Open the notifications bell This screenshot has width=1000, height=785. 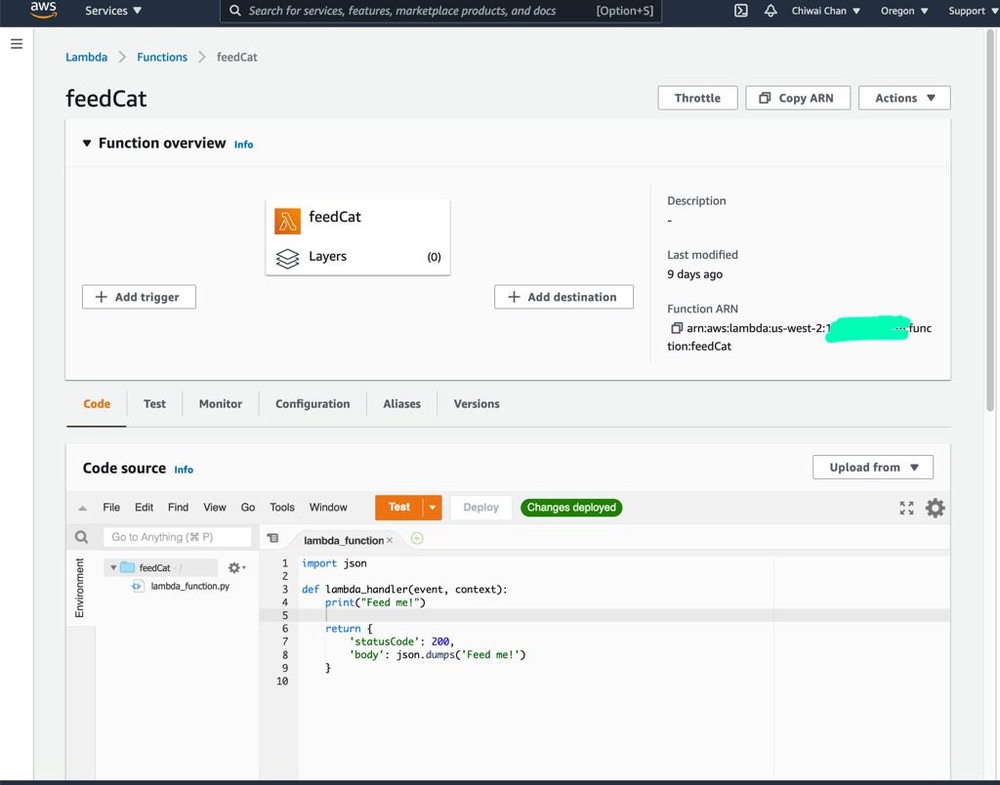pos(770,10)
